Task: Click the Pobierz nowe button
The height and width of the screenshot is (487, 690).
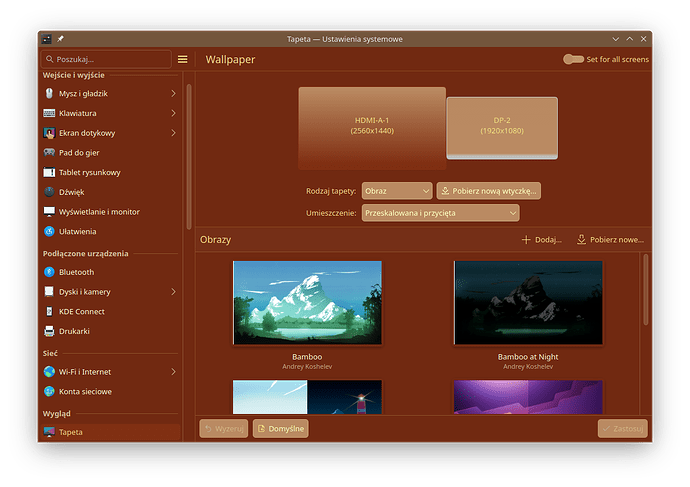Action: click(610, 240)
